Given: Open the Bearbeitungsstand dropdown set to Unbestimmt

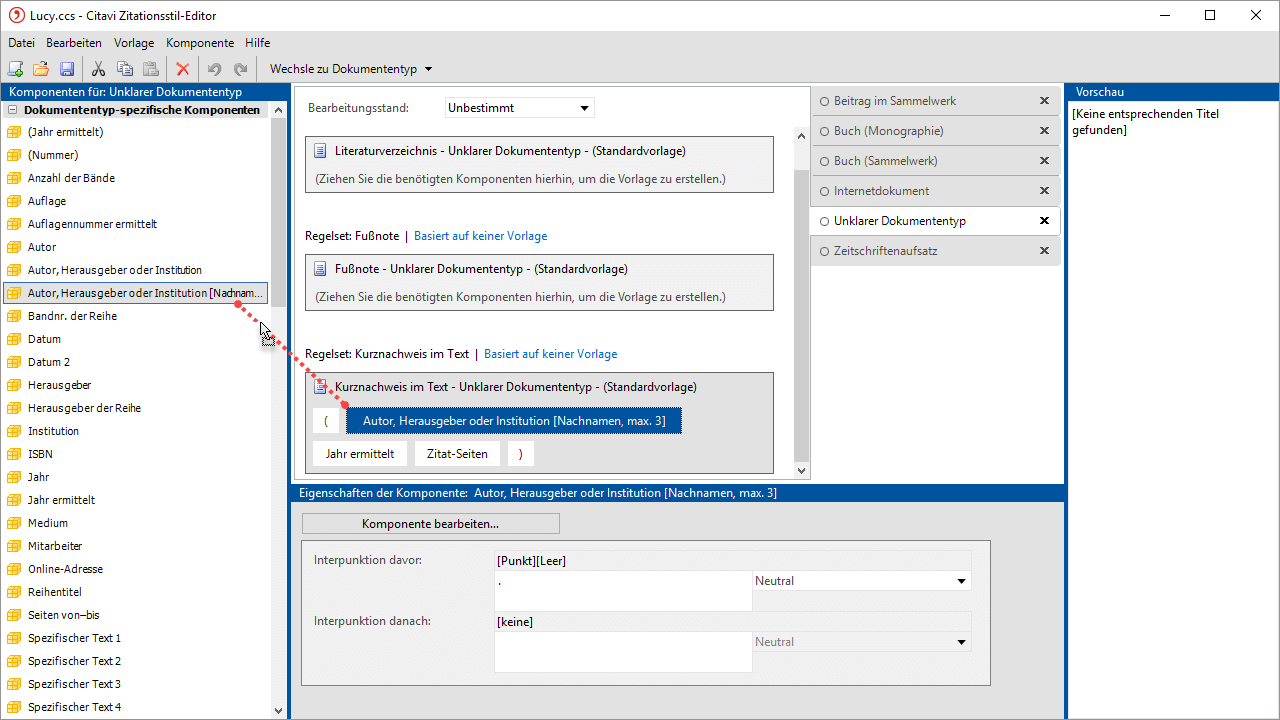Looking at the screenshot, I should tap(519, 108).
